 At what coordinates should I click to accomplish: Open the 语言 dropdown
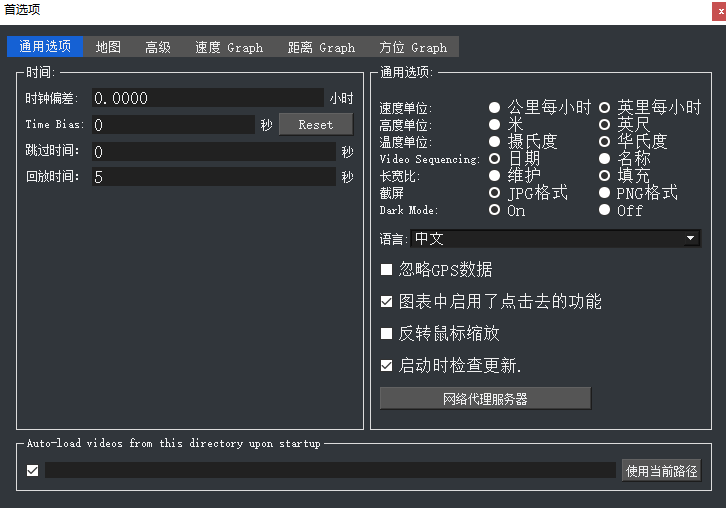point(556,238)
